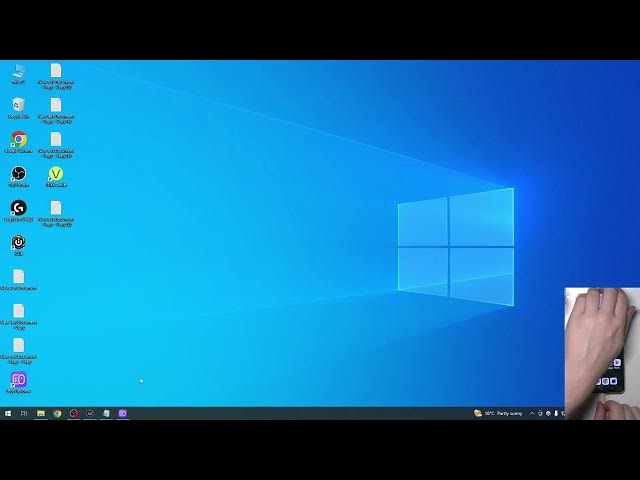This screenshot has height=480, width=640.
Task: Select the Recycle Bin desktop icon
Action: [18, 108]
